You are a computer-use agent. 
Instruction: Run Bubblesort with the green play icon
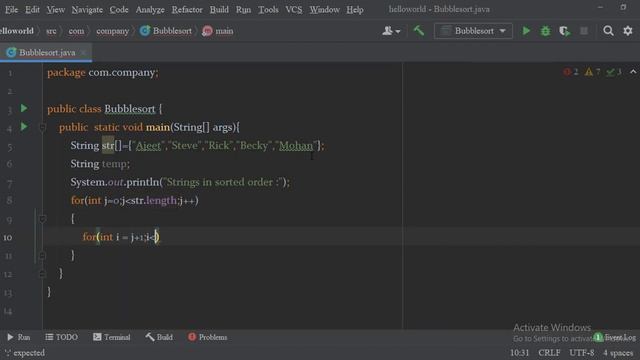pyautogui.click(x=526, y=31)
